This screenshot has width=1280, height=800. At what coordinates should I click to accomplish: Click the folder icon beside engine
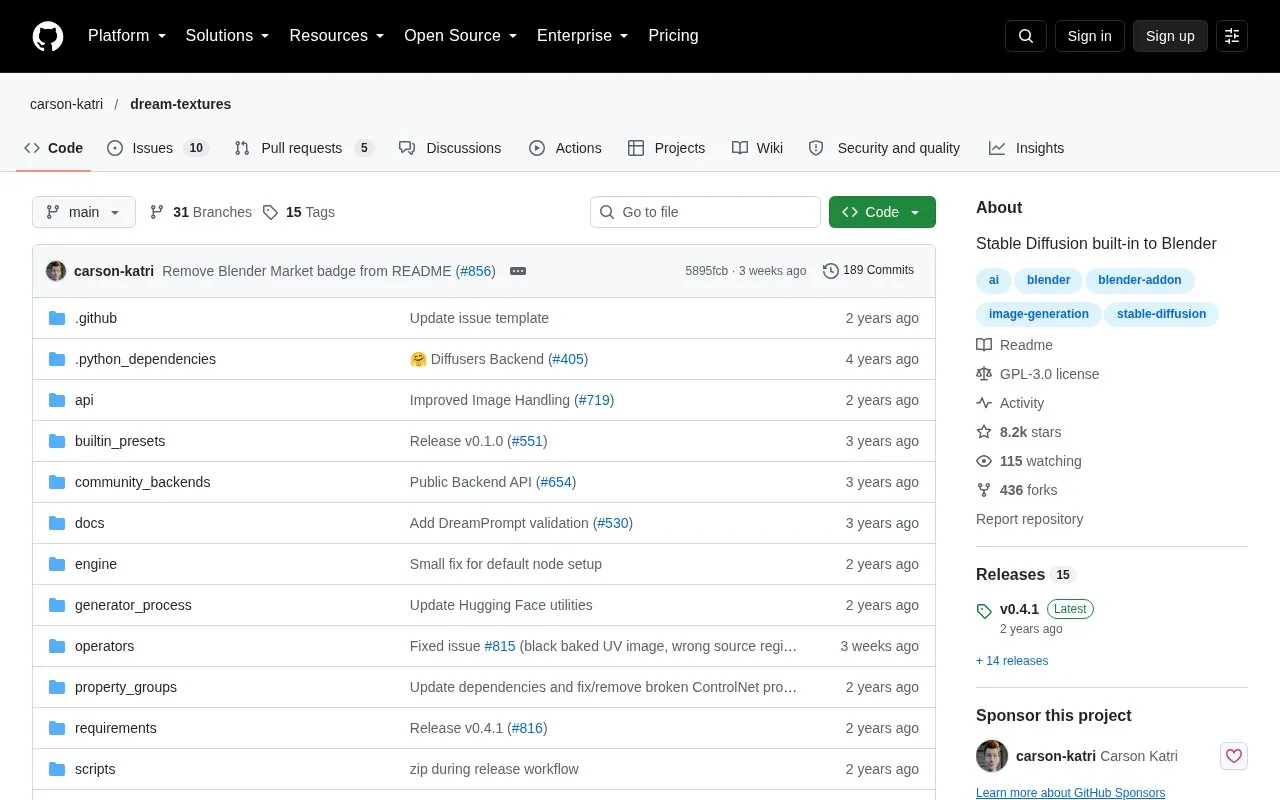point(57,564)
